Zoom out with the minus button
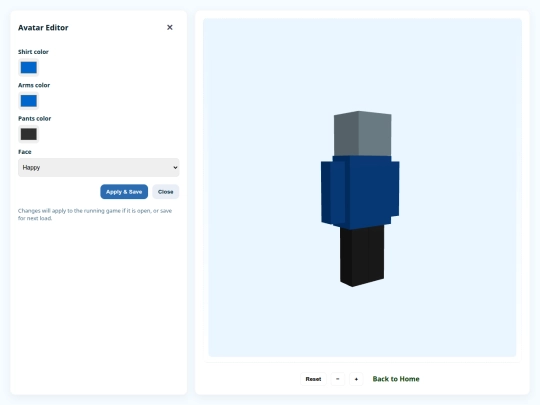 tap(338, 379)
